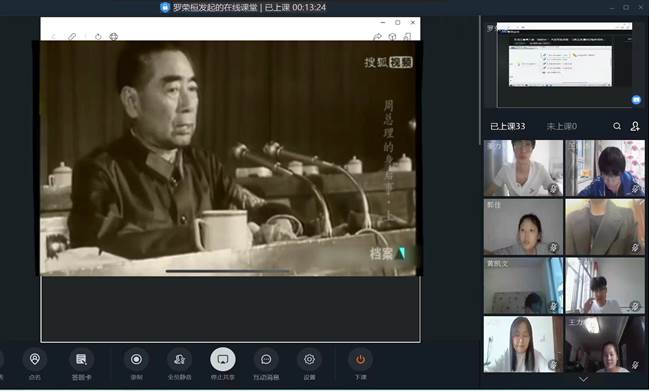Toggle mic on 郭佳's video tile

coord(553,247)
